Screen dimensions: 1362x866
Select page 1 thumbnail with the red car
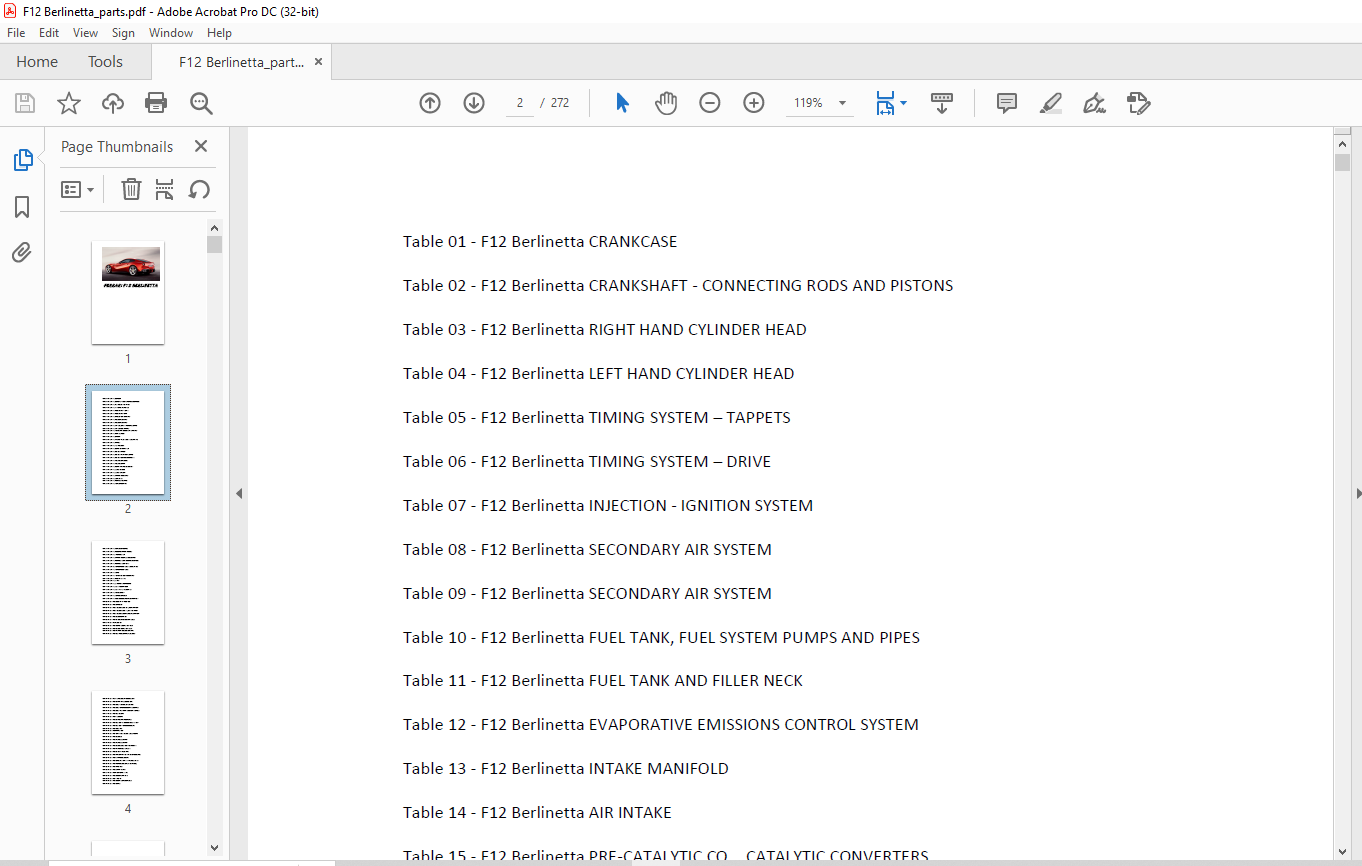click(128, 292)
